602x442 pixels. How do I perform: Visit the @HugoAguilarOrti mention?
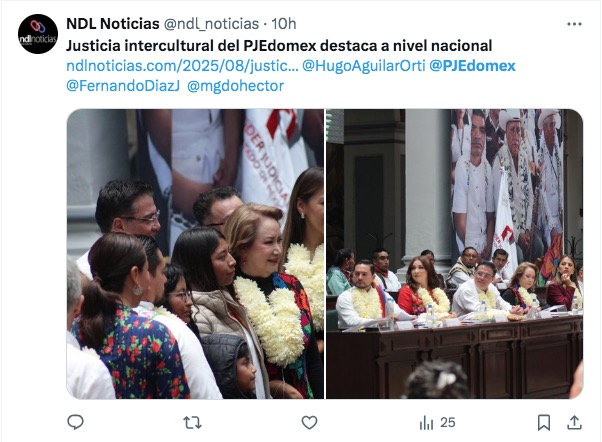(x=364, y=66)
